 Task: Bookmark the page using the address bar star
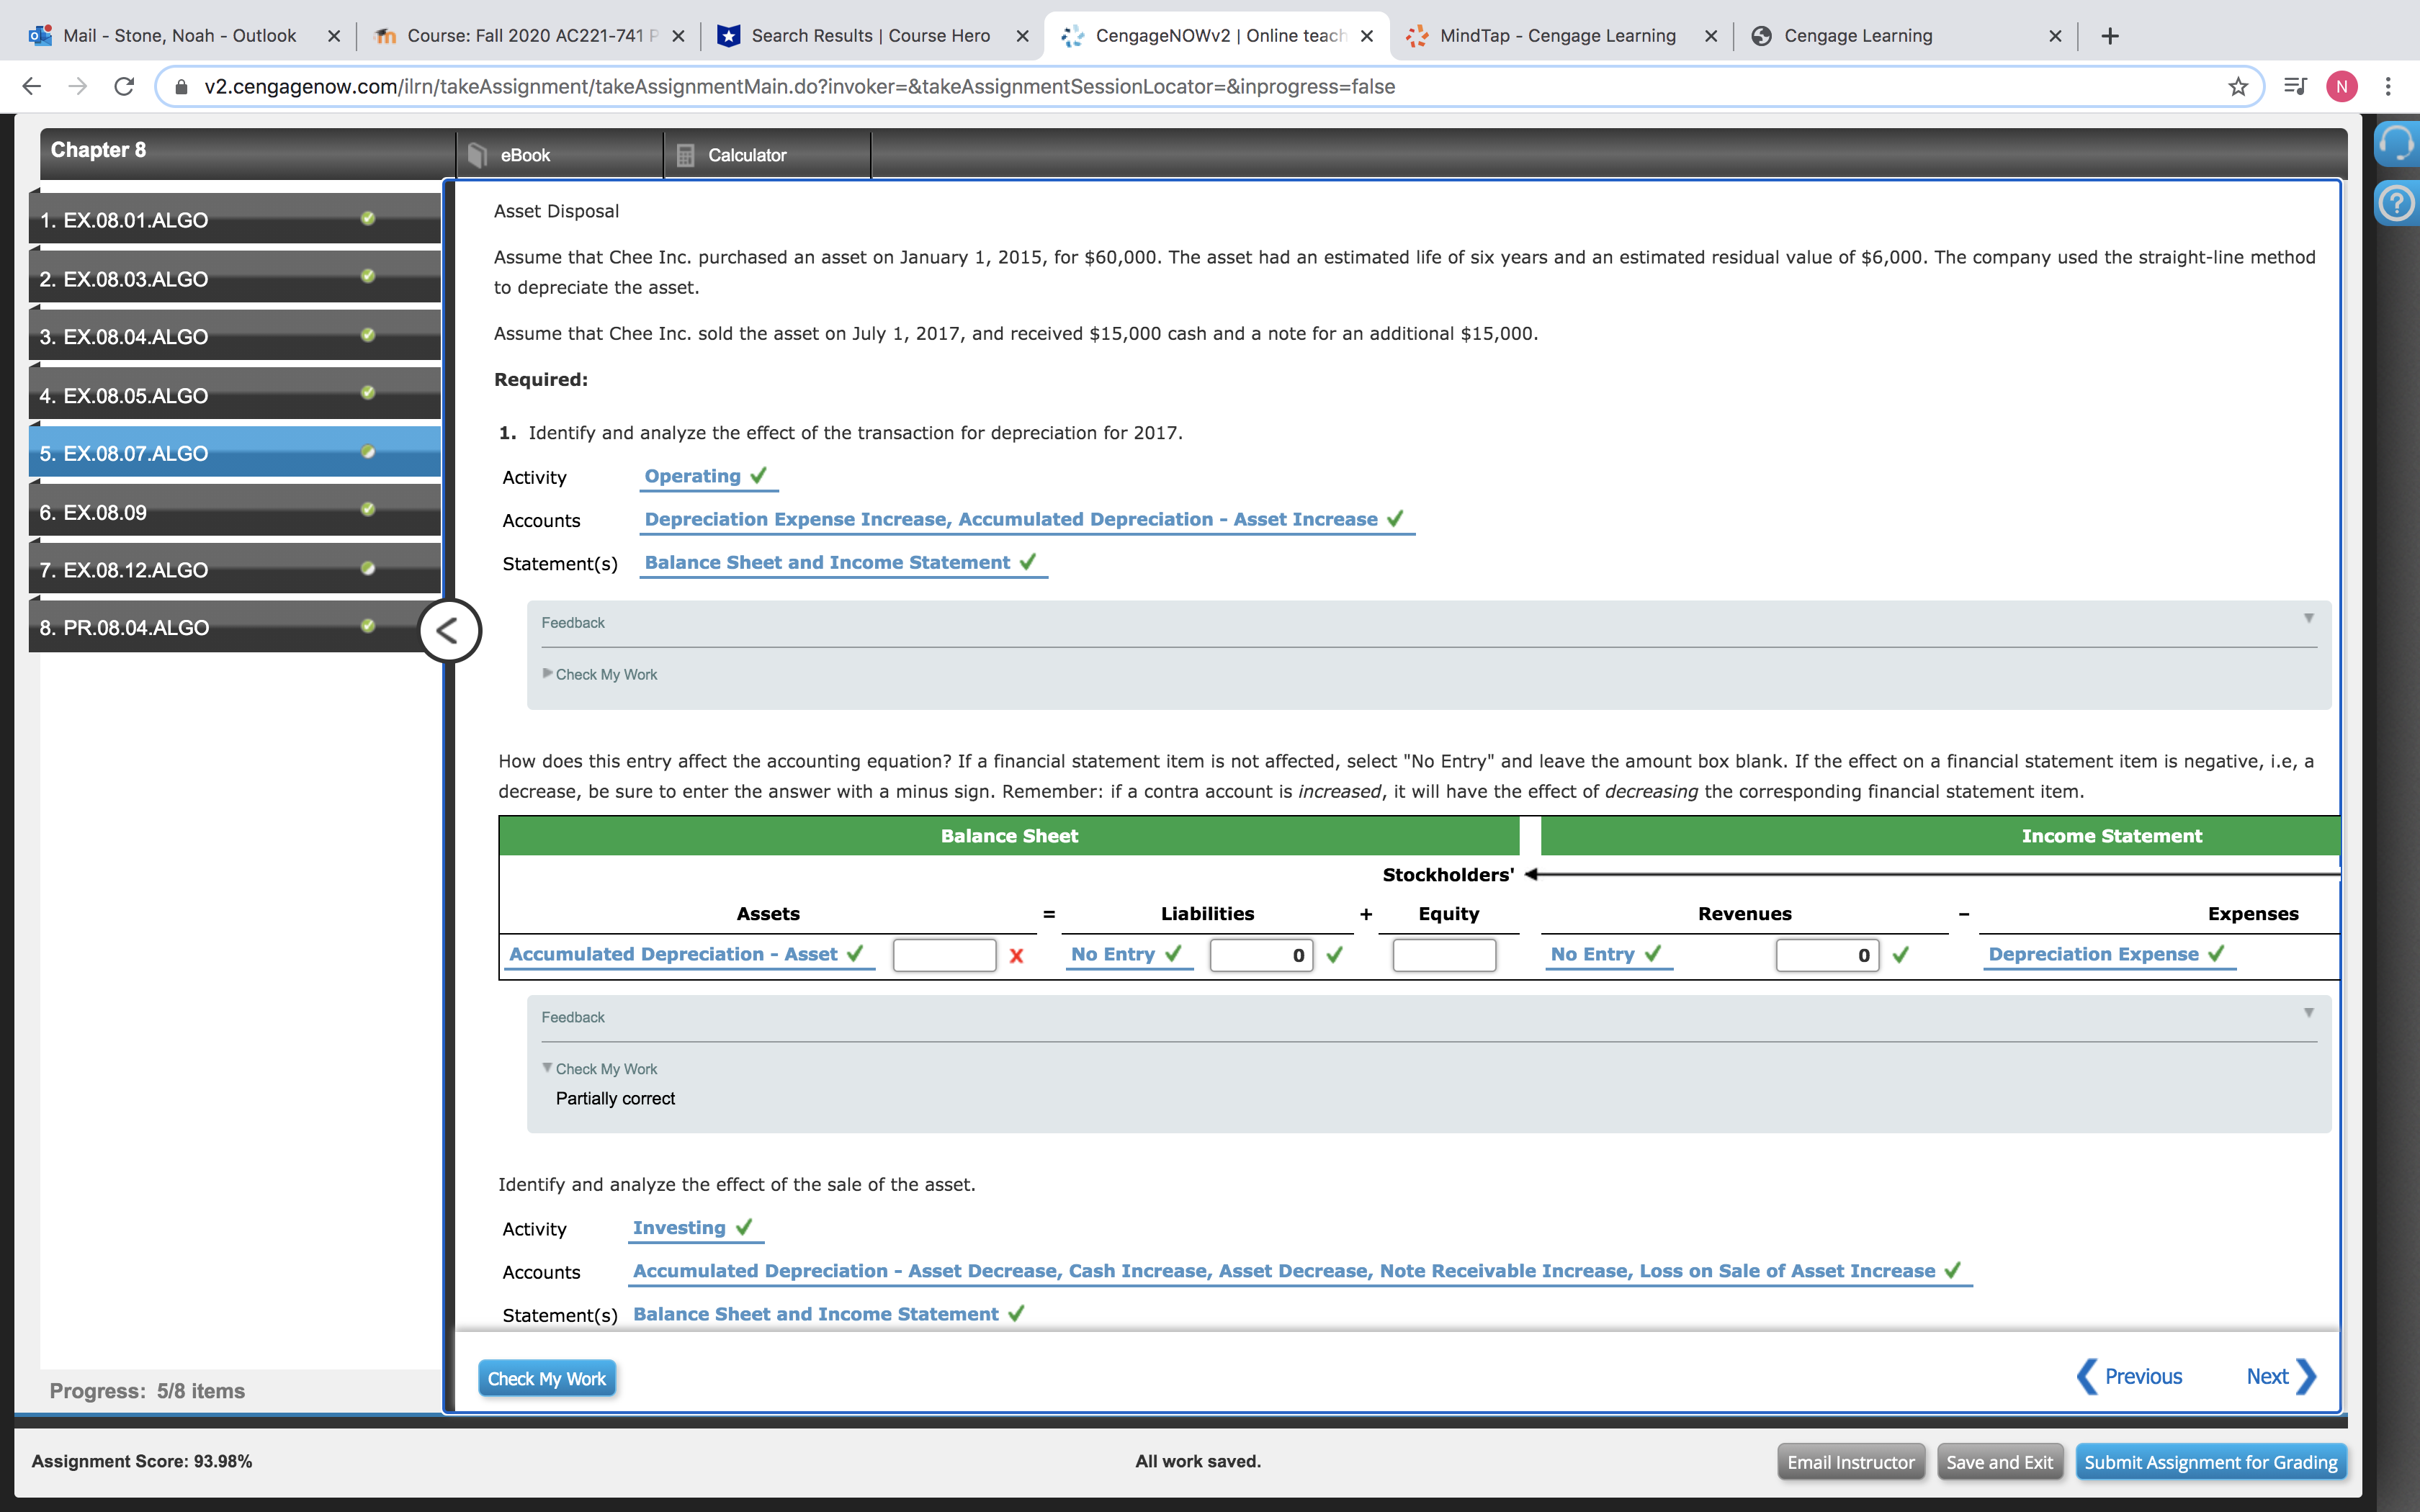pos(2236,86)
